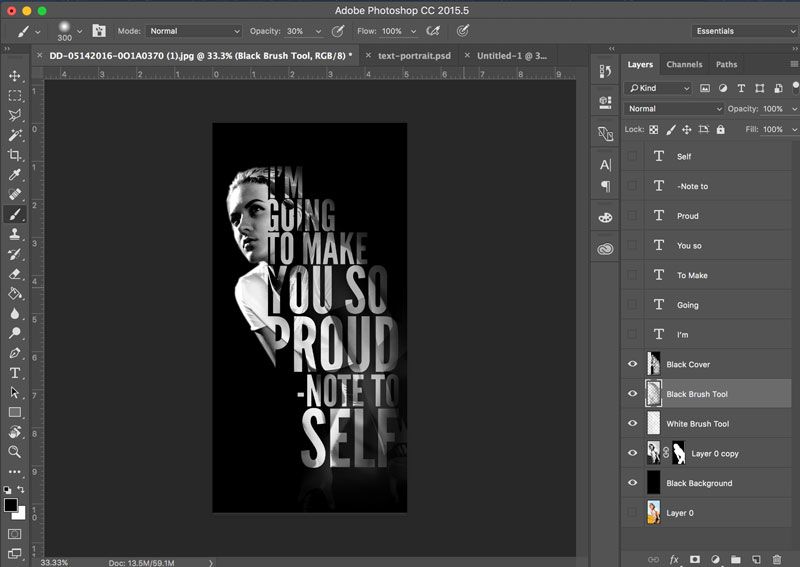The height and width of the screenshot is (567, 800).
Task: Show the White Brush Tool layer
Action: point(632,424)
